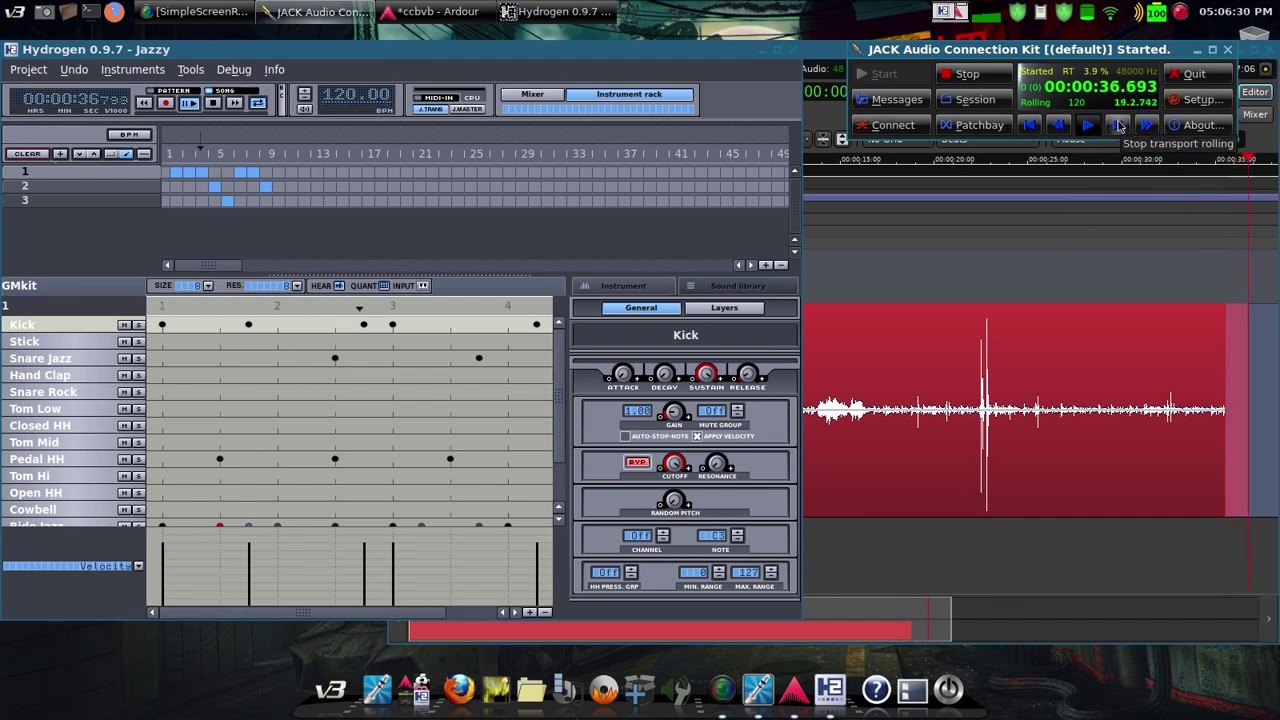
Task: Click the Mute Group stepper
Action: click(x=737, y=411)
